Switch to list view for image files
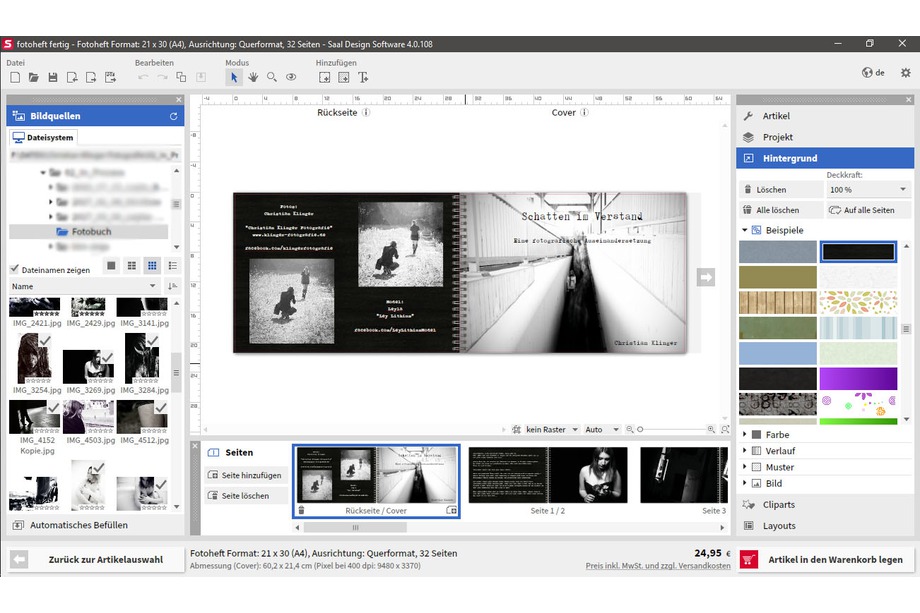Viewport: 920px width, 613px height. point(173,266)
